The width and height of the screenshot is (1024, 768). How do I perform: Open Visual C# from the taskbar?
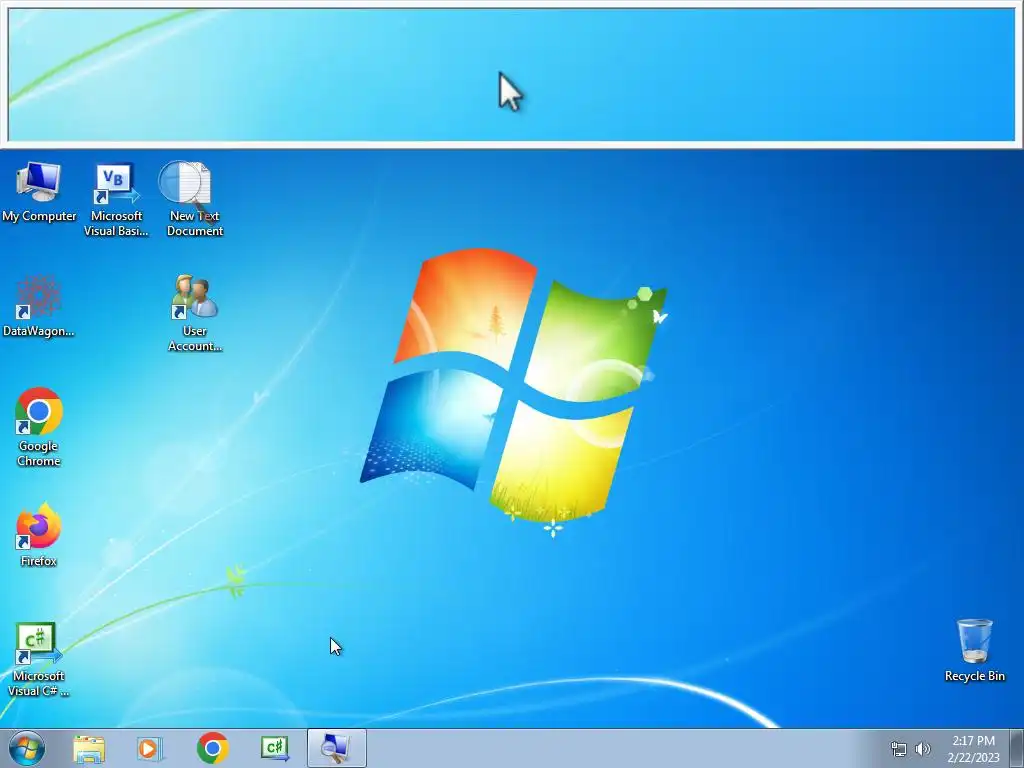(274, 748)
